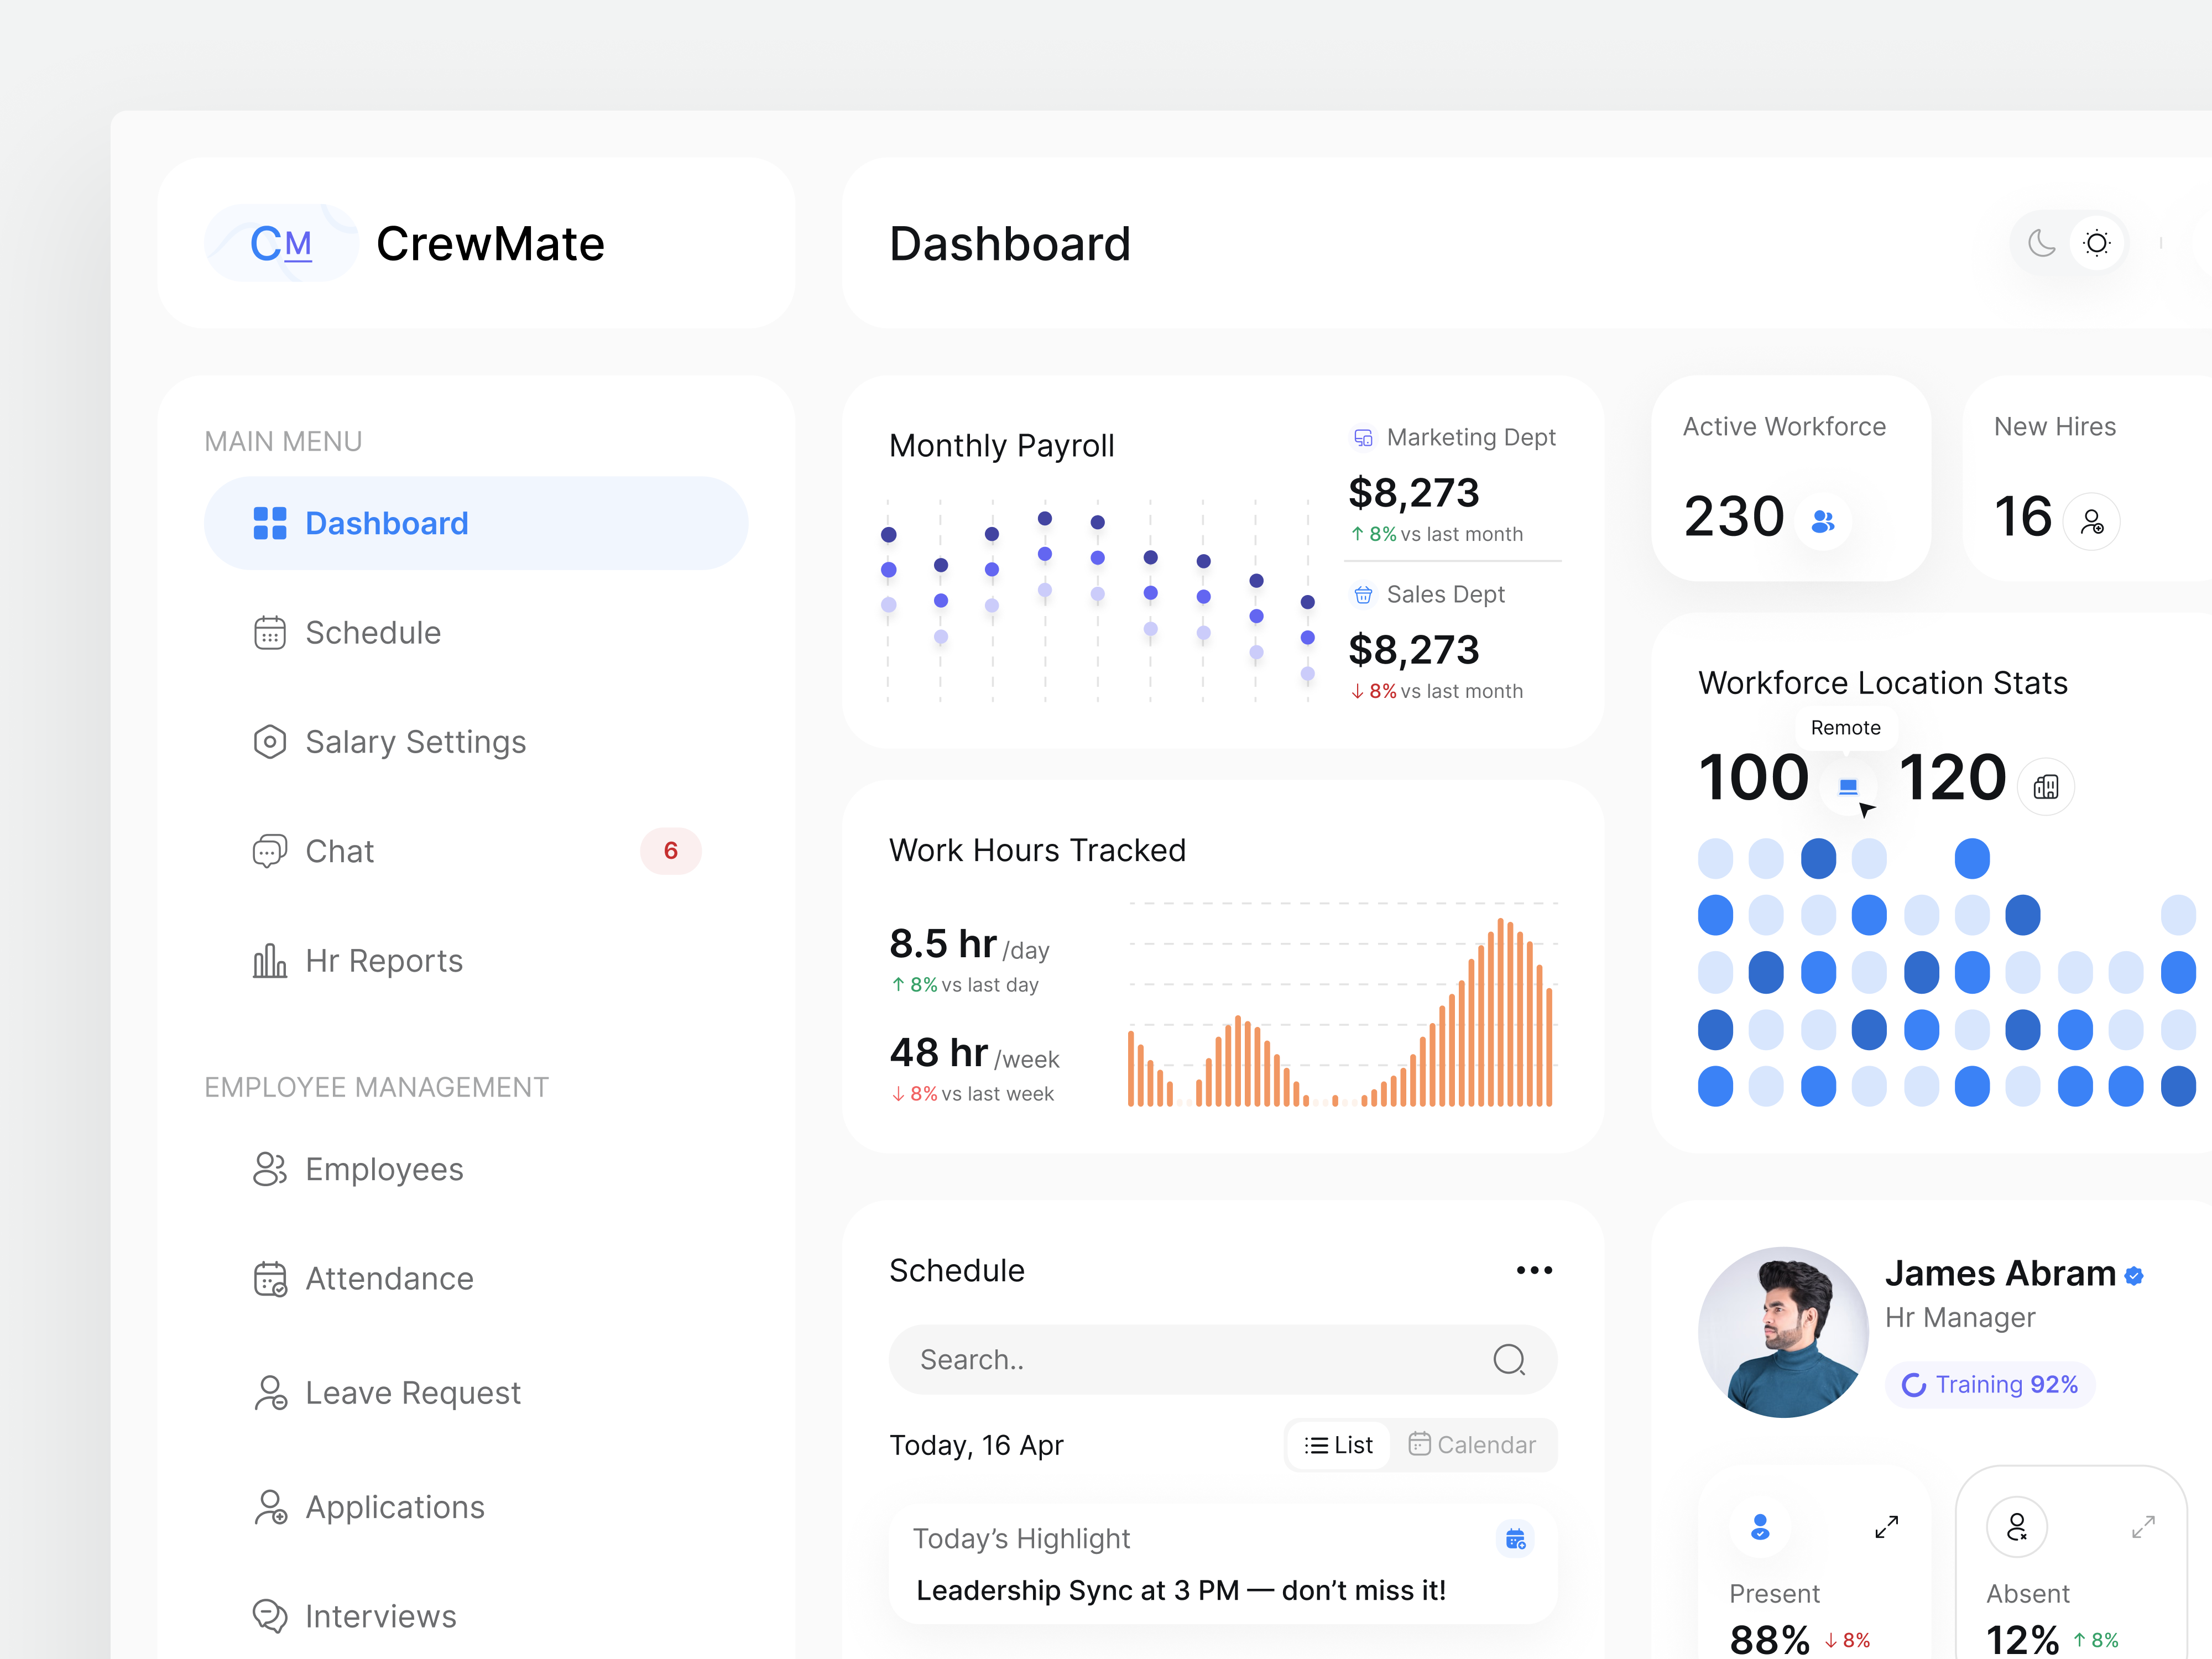This screenshot has height=1659, width=2212.
Task: Click into the Schedule search field
Action: [1180, 1359]
